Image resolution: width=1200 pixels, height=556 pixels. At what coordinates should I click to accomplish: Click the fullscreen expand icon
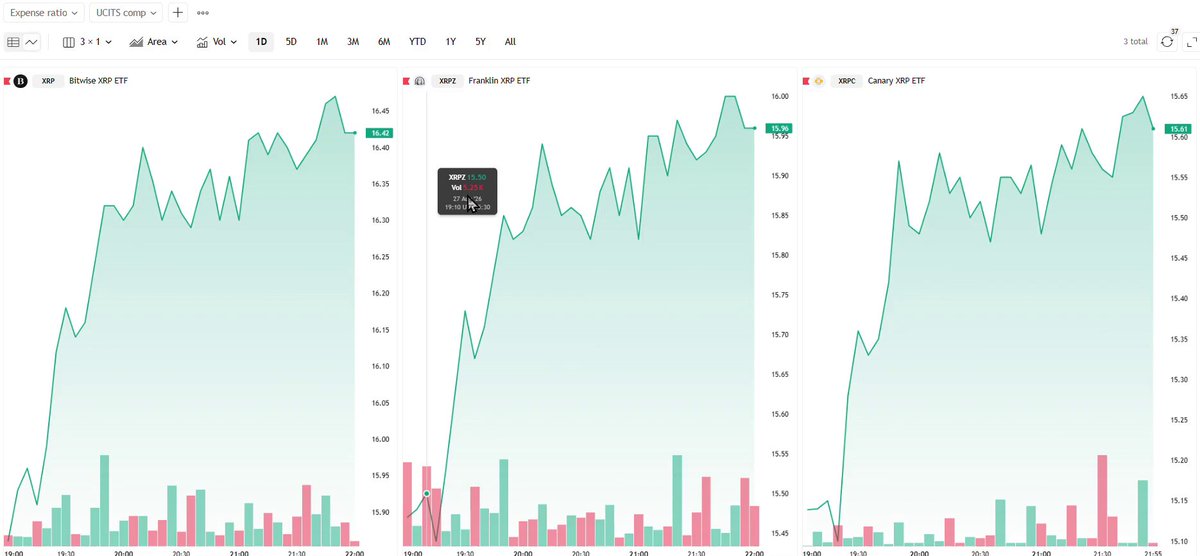(1191, 42)
